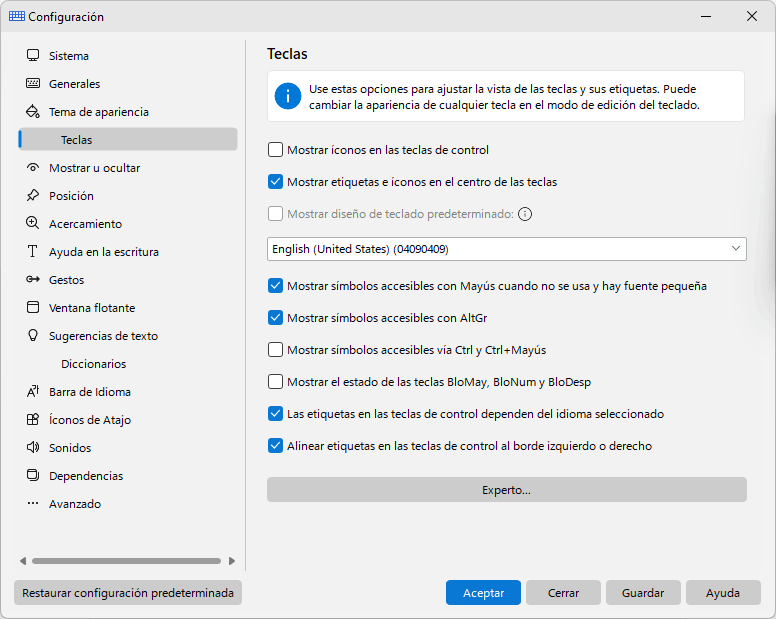Minimize the Configuración window
Image resolution: width=776 pixels, height=619 pixels.
pyautogui.click(x=706, y=16)
